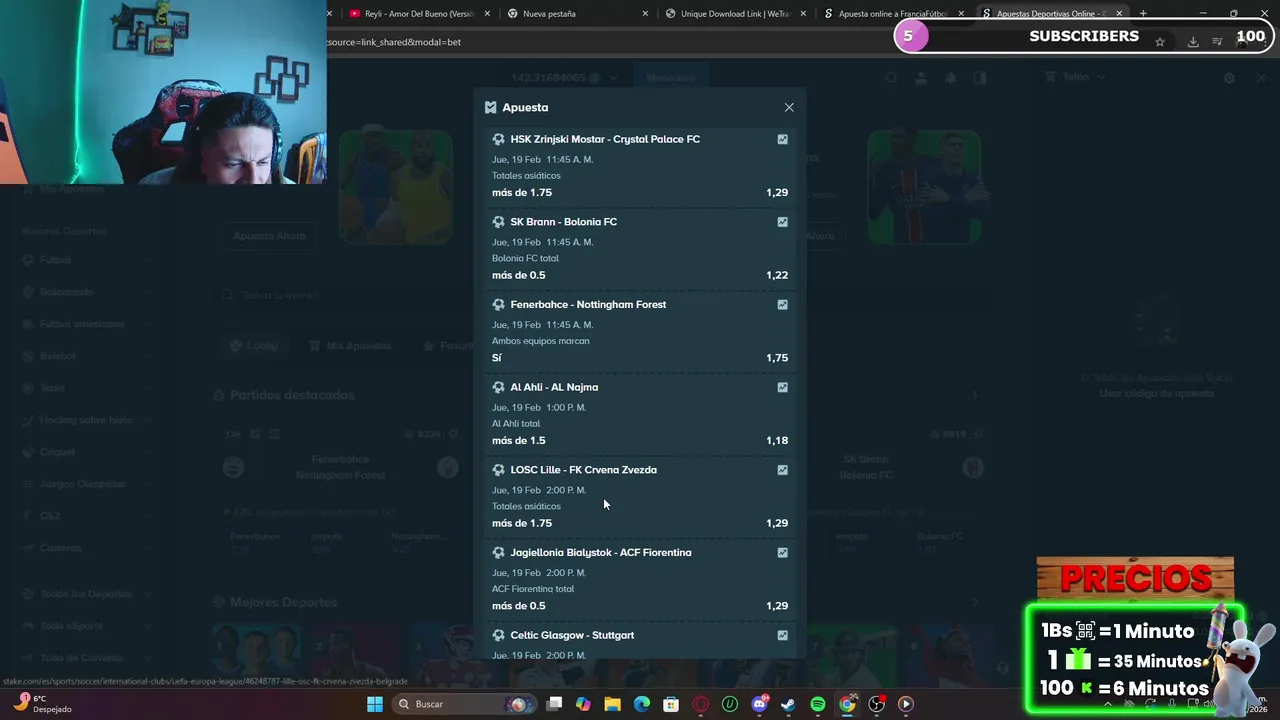Viewport: 1280px width, 720px height.
Task: Click odds value 1,75 for Fenerbahce bet
Action: [x=777, y=358]
